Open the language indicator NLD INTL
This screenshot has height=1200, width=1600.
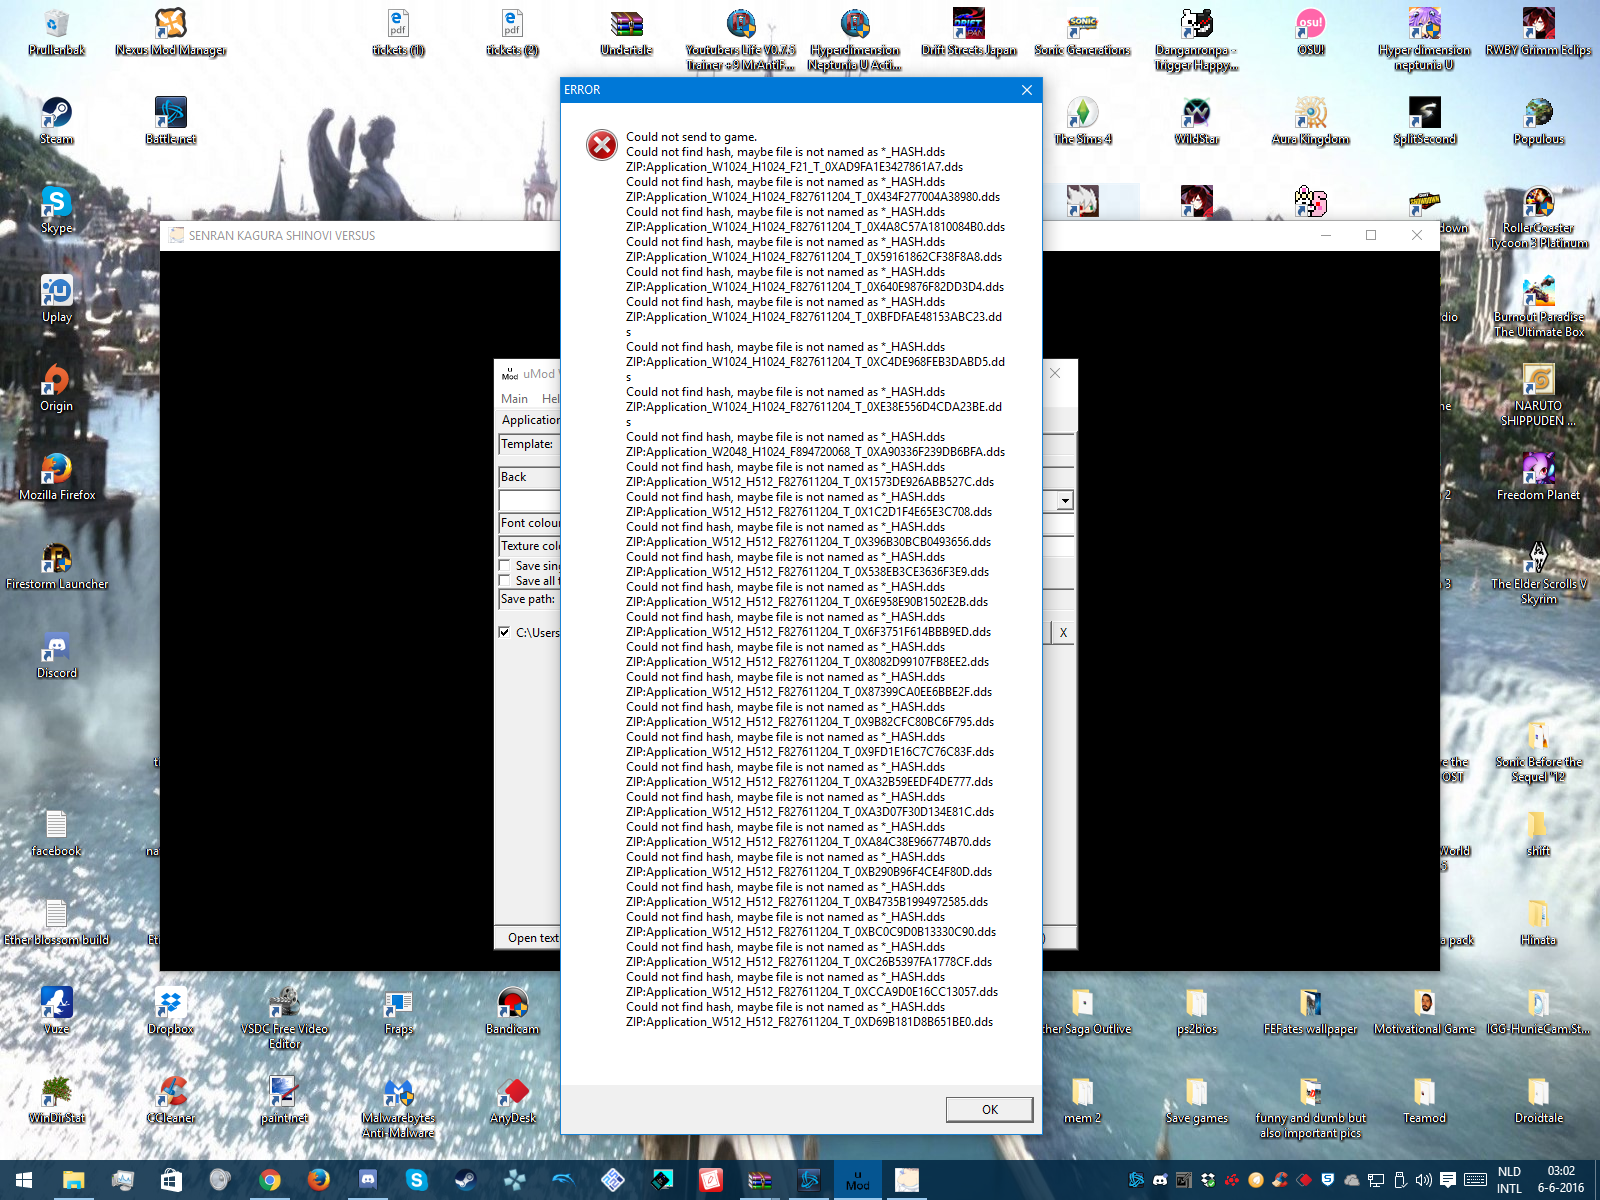pyautogui.click(x=1509, y=1180)
